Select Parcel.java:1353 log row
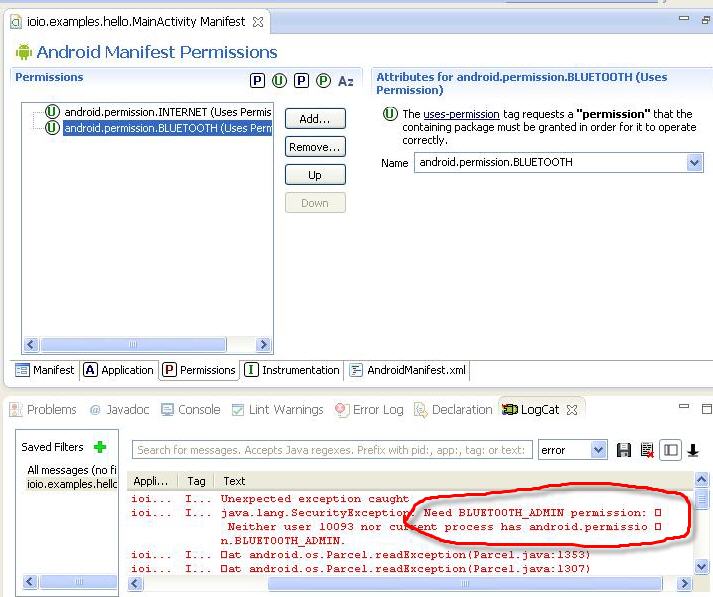713x597 pixels. [410, 555]
